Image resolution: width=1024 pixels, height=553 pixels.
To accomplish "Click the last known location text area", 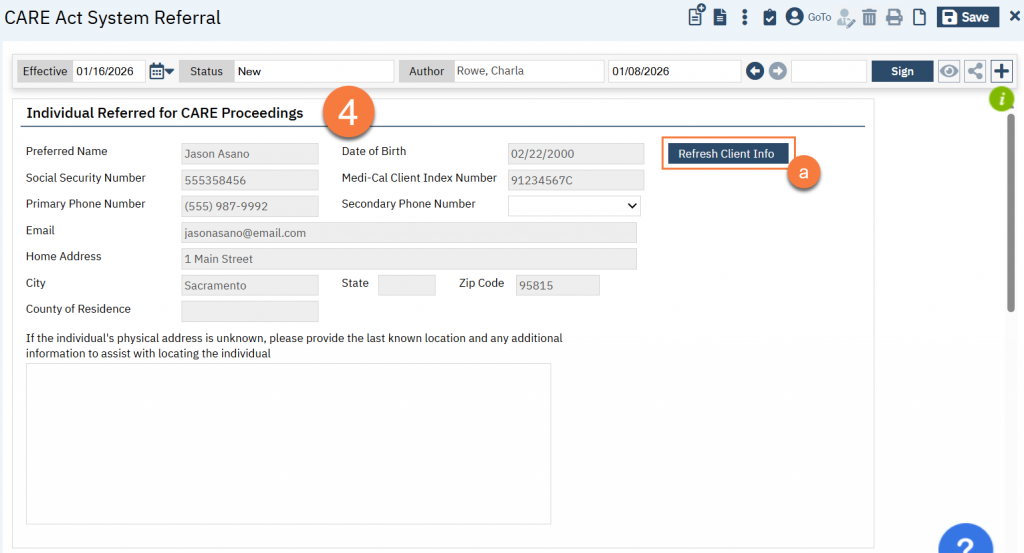I will (288, 443).
